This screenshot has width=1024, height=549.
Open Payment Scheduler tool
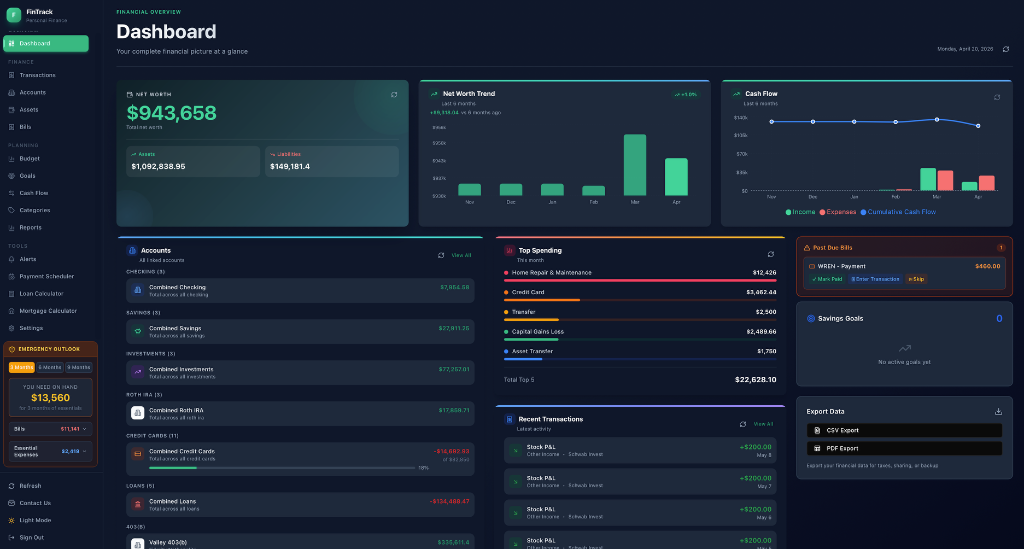pos(46,277)
